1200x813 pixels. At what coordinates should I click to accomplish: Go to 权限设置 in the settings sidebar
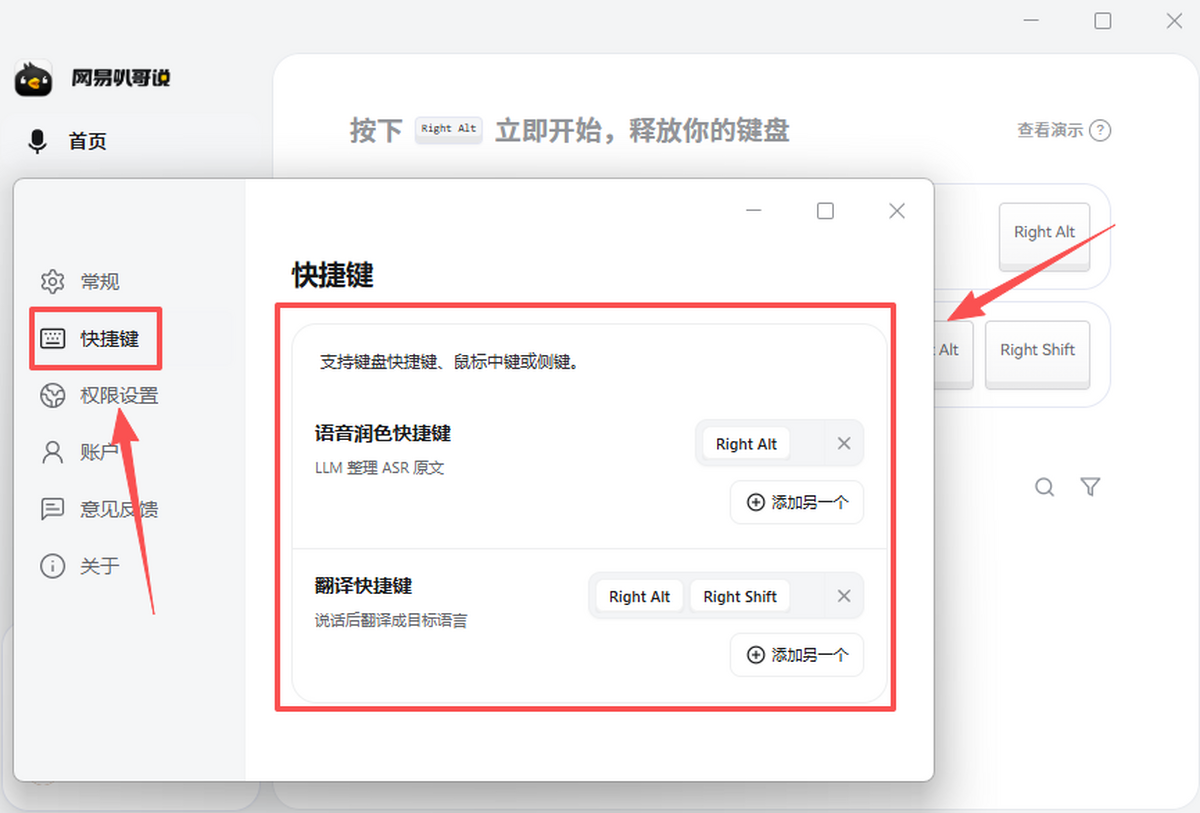[x=99, y=396]
